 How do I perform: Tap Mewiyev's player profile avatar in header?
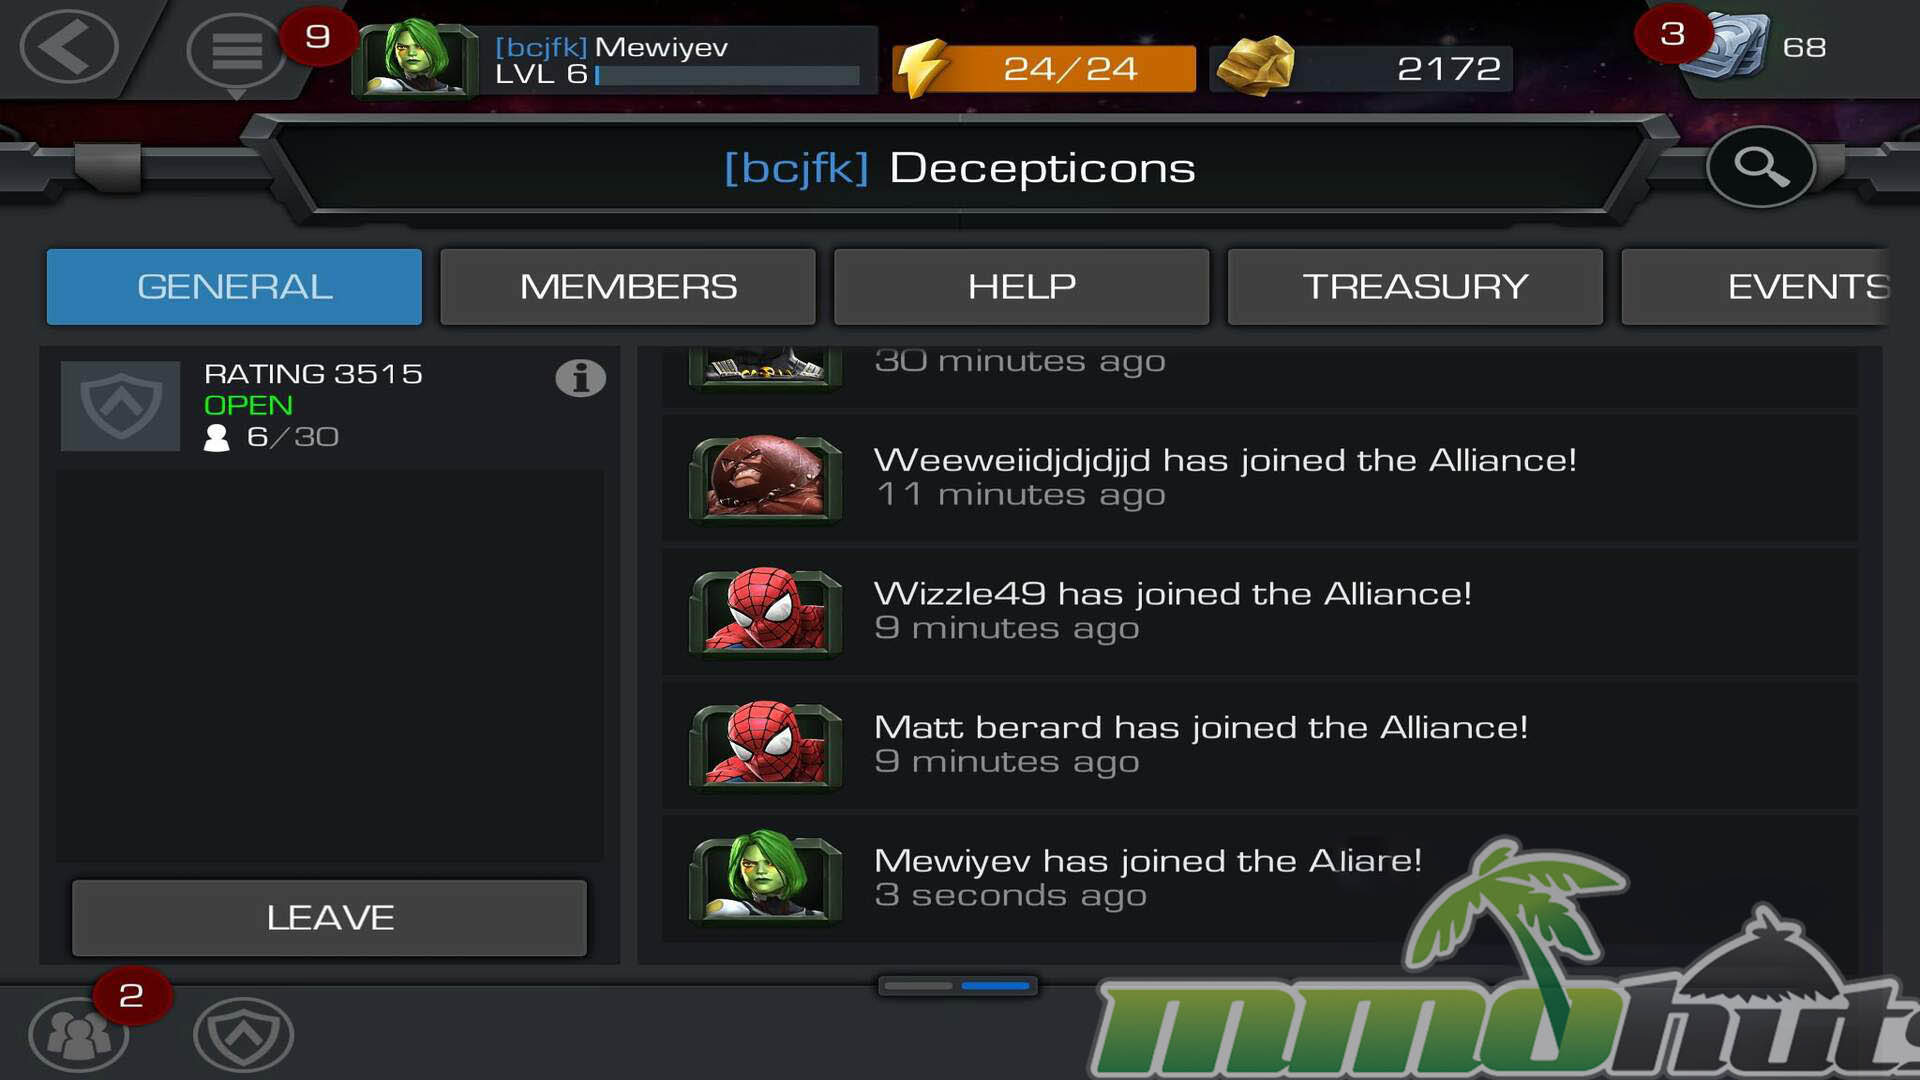[414, 58]
